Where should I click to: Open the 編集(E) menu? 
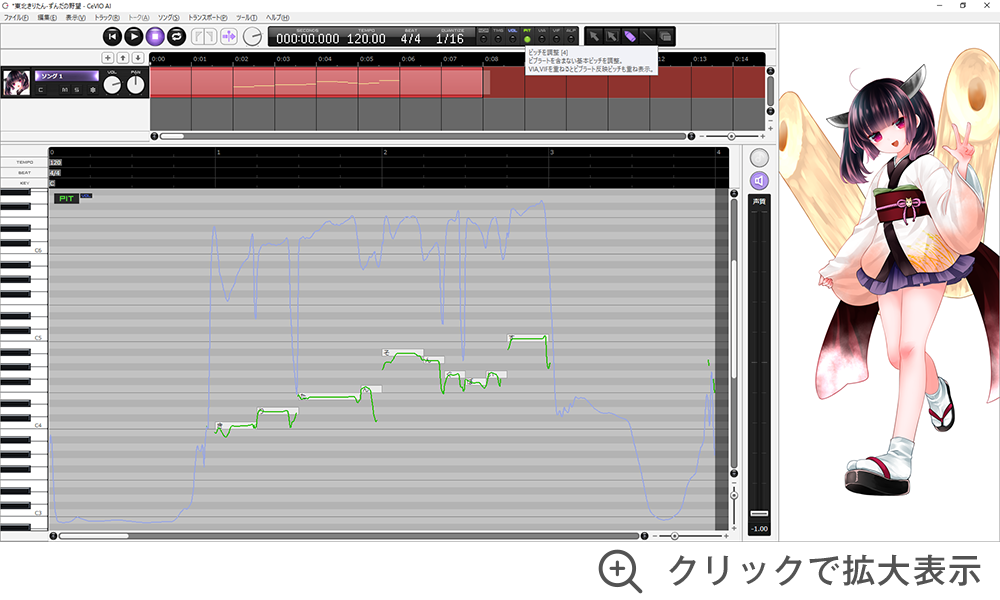pyautogui.click(x=47, y=18)
